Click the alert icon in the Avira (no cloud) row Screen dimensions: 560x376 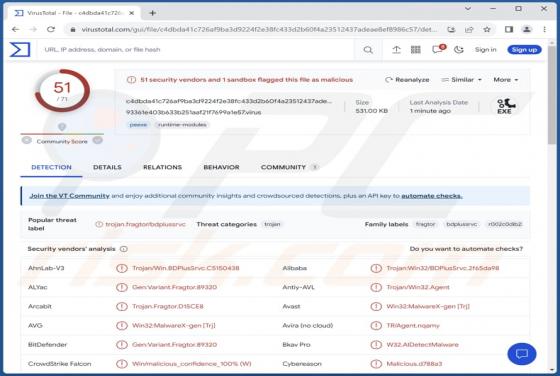[x=376, y=325]
